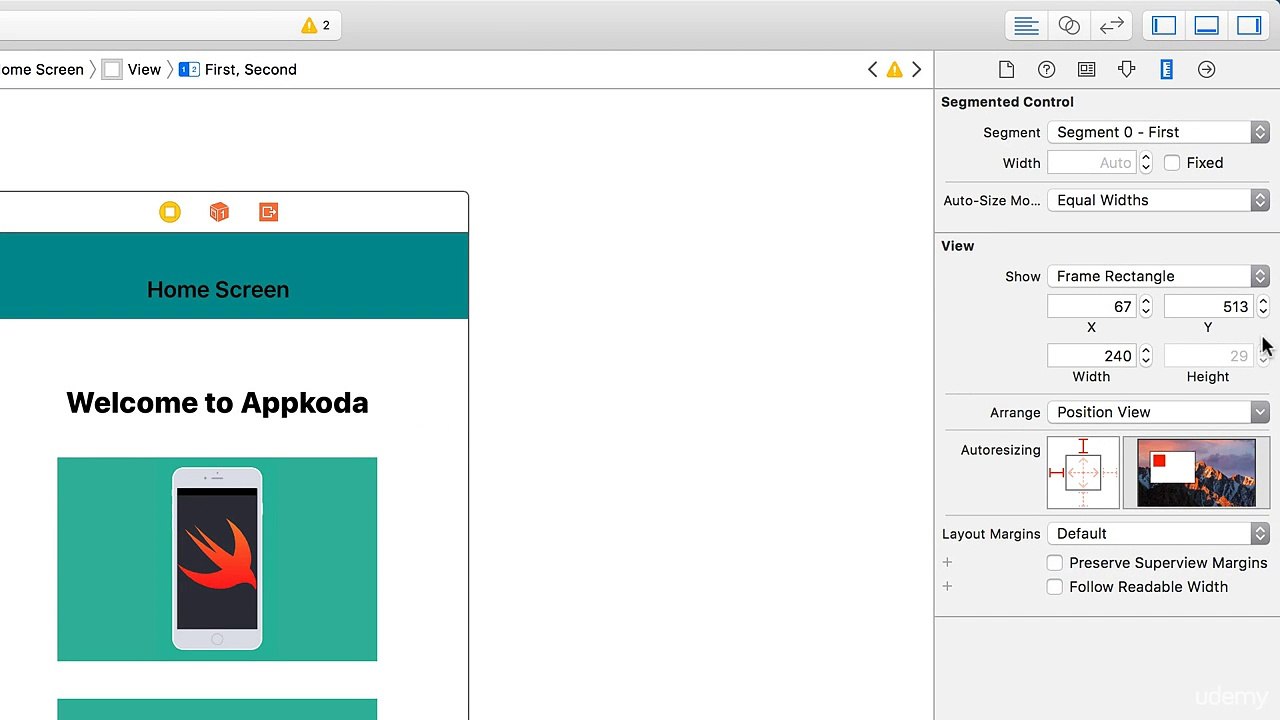Click the jump bar warning triangle

[x=894, y=69]
